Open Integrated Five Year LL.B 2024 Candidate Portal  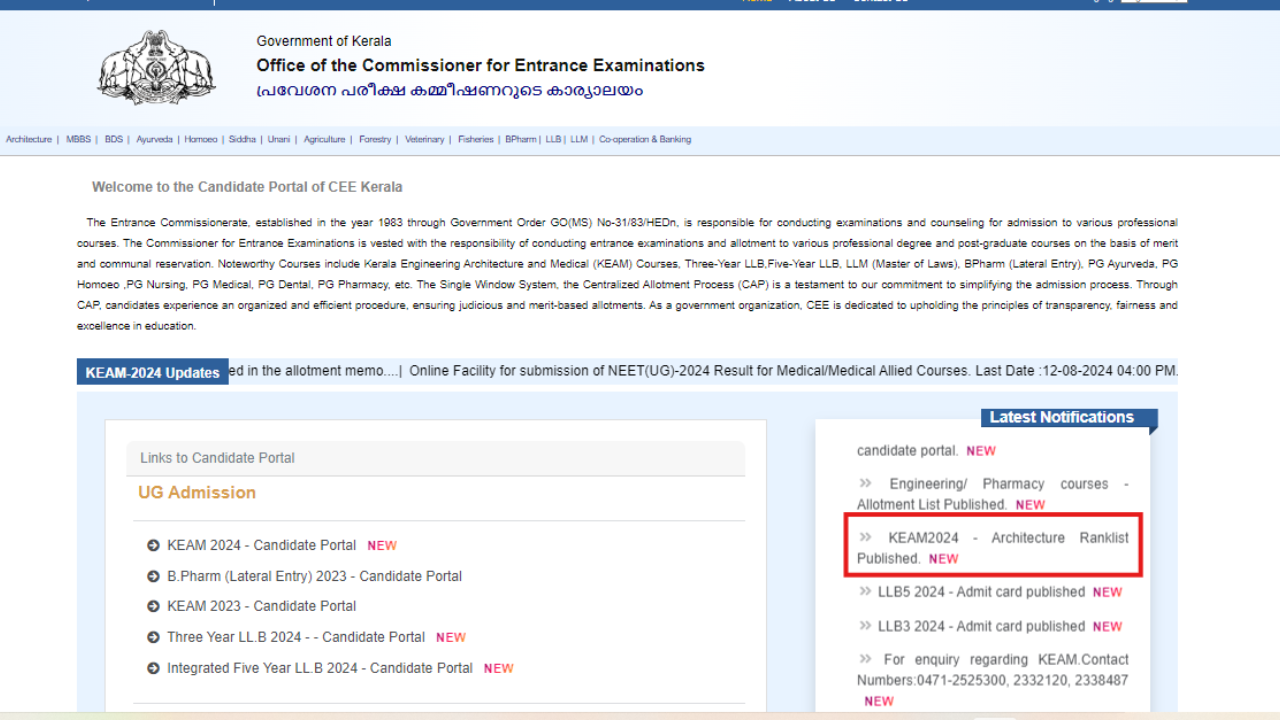click(x=319, y=668)
